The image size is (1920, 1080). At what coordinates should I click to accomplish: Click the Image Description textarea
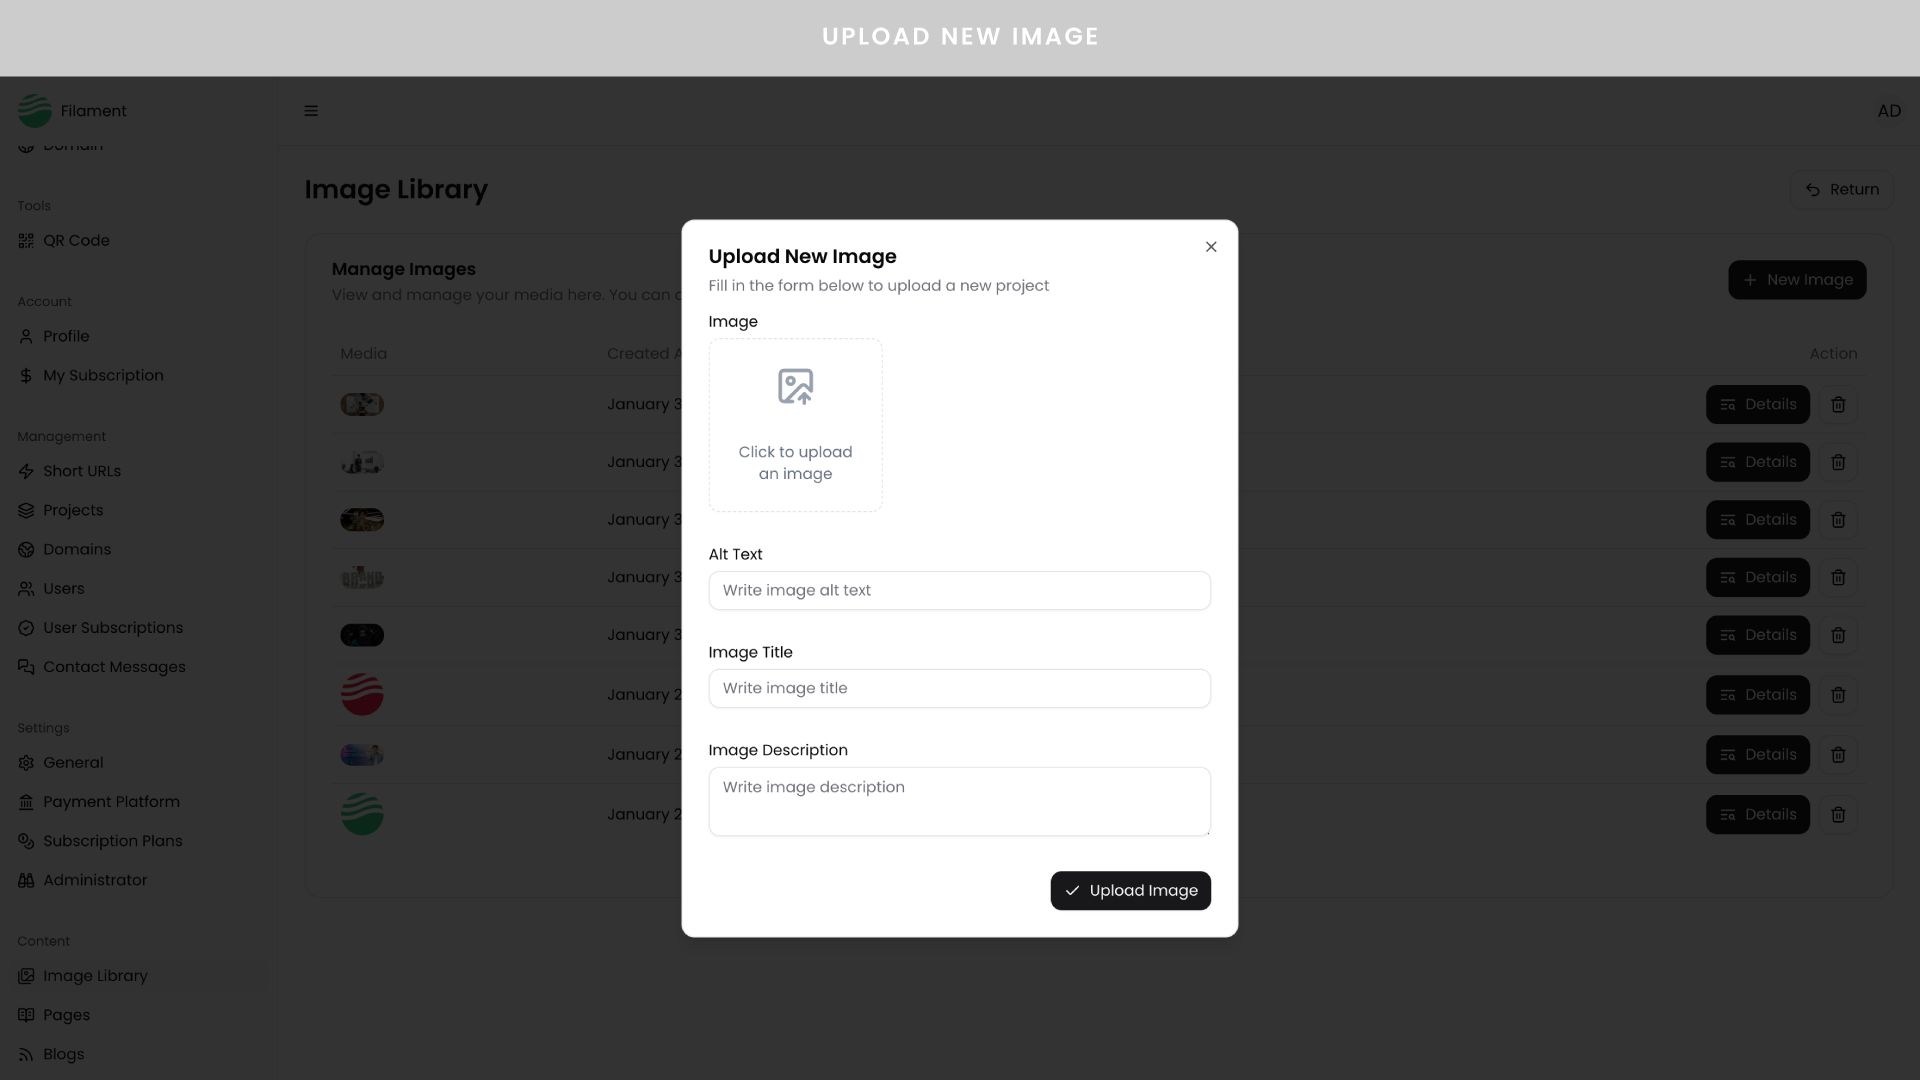(x=959, y=801)
